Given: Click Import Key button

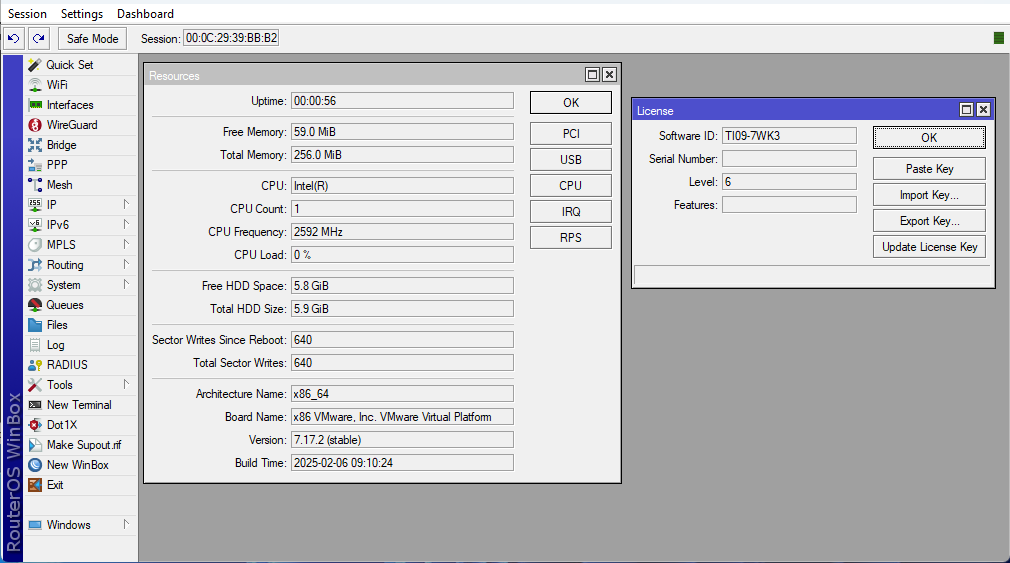Looking at the screenshot, I should tap(929, 195).
